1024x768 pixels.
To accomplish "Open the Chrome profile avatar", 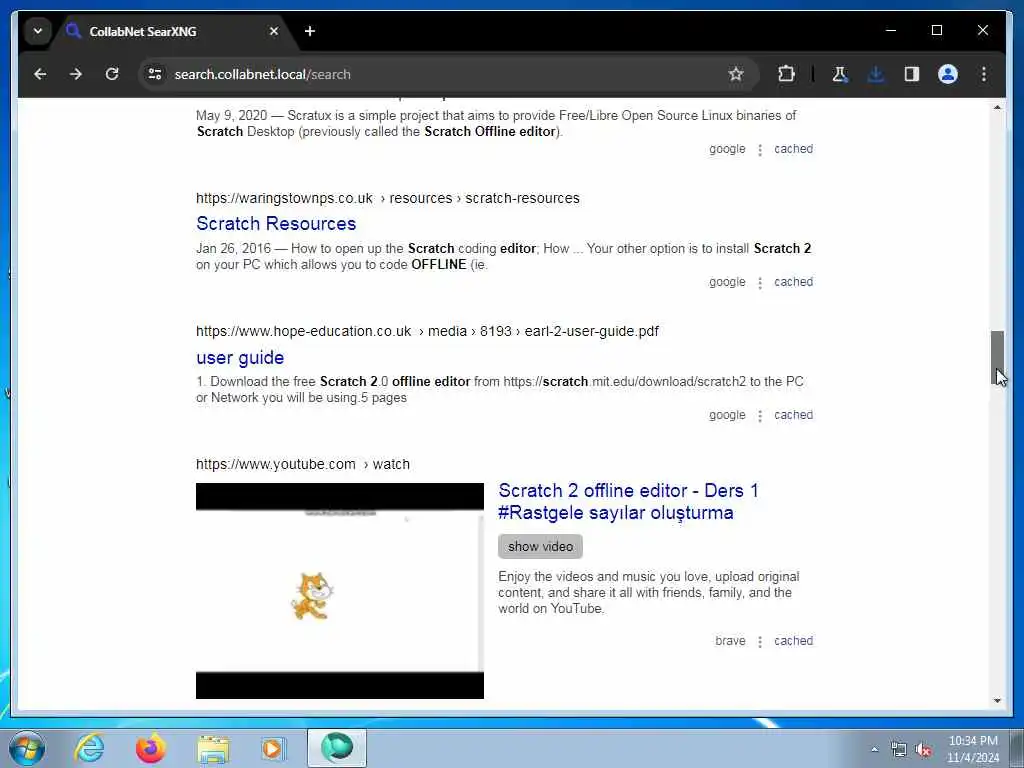I will click(948, 74).
